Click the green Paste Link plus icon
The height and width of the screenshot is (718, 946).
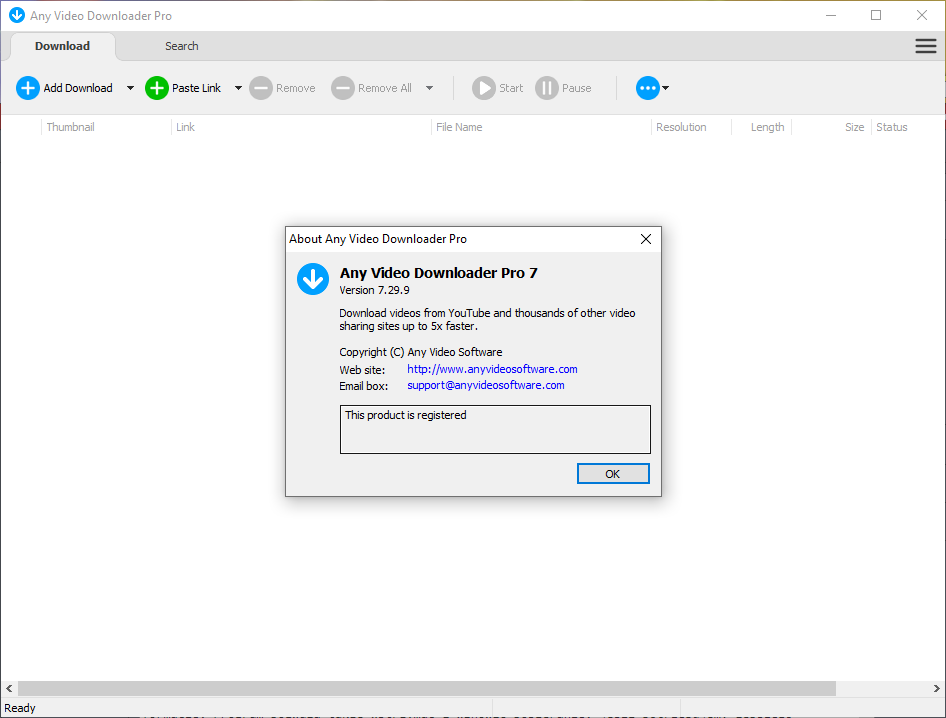[x=157, y=88]
